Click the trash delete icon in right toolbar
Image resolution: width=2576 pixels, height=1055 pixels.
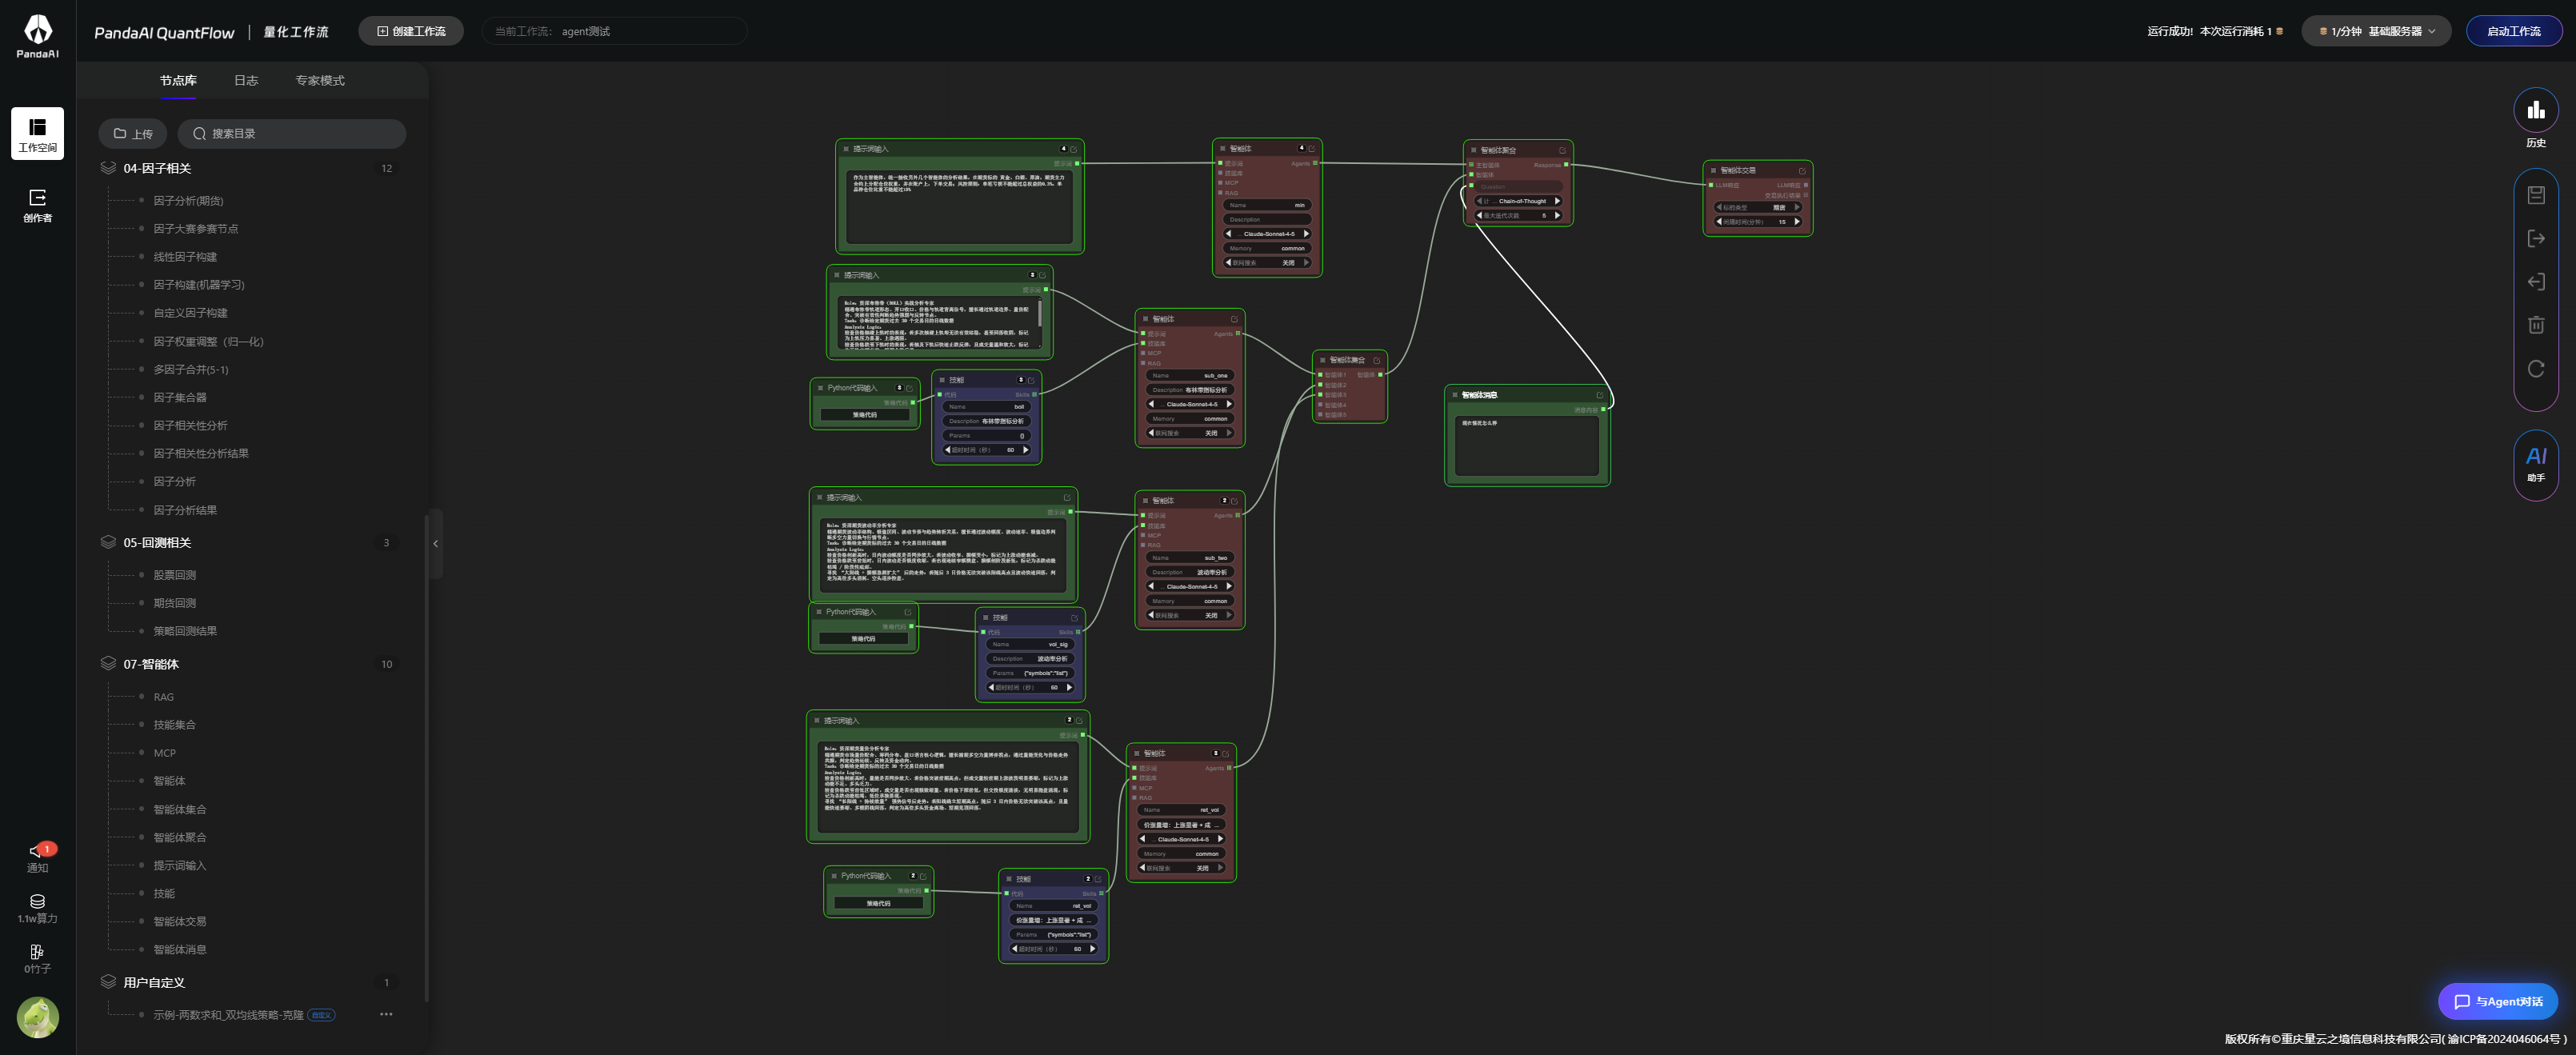(x=2535, y=325)
